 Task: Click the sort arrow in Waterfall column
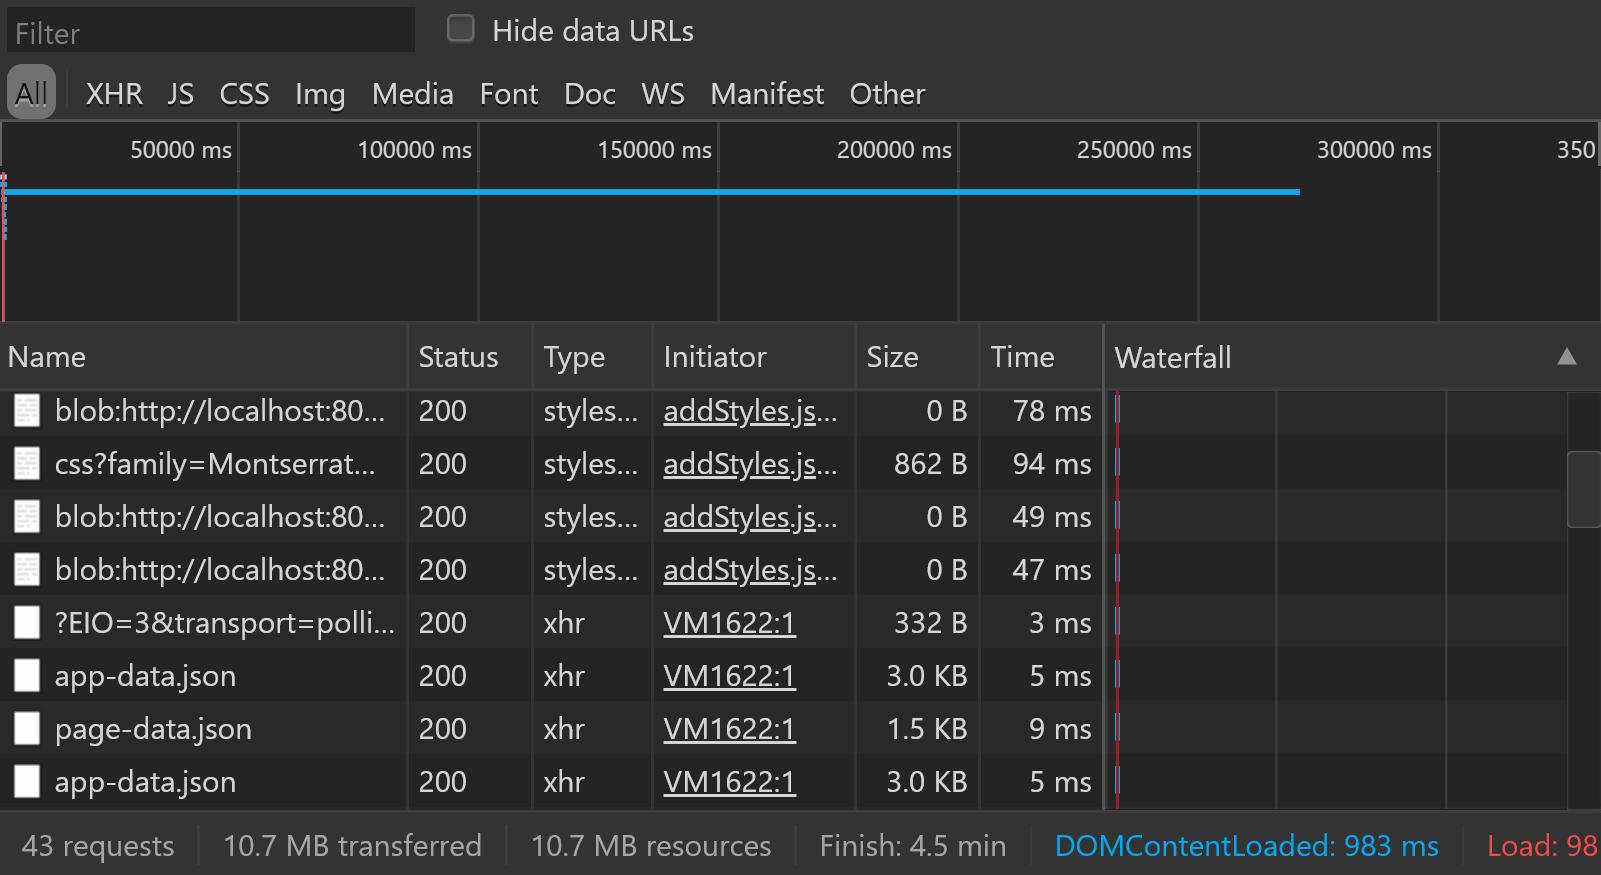point(1567,357)
